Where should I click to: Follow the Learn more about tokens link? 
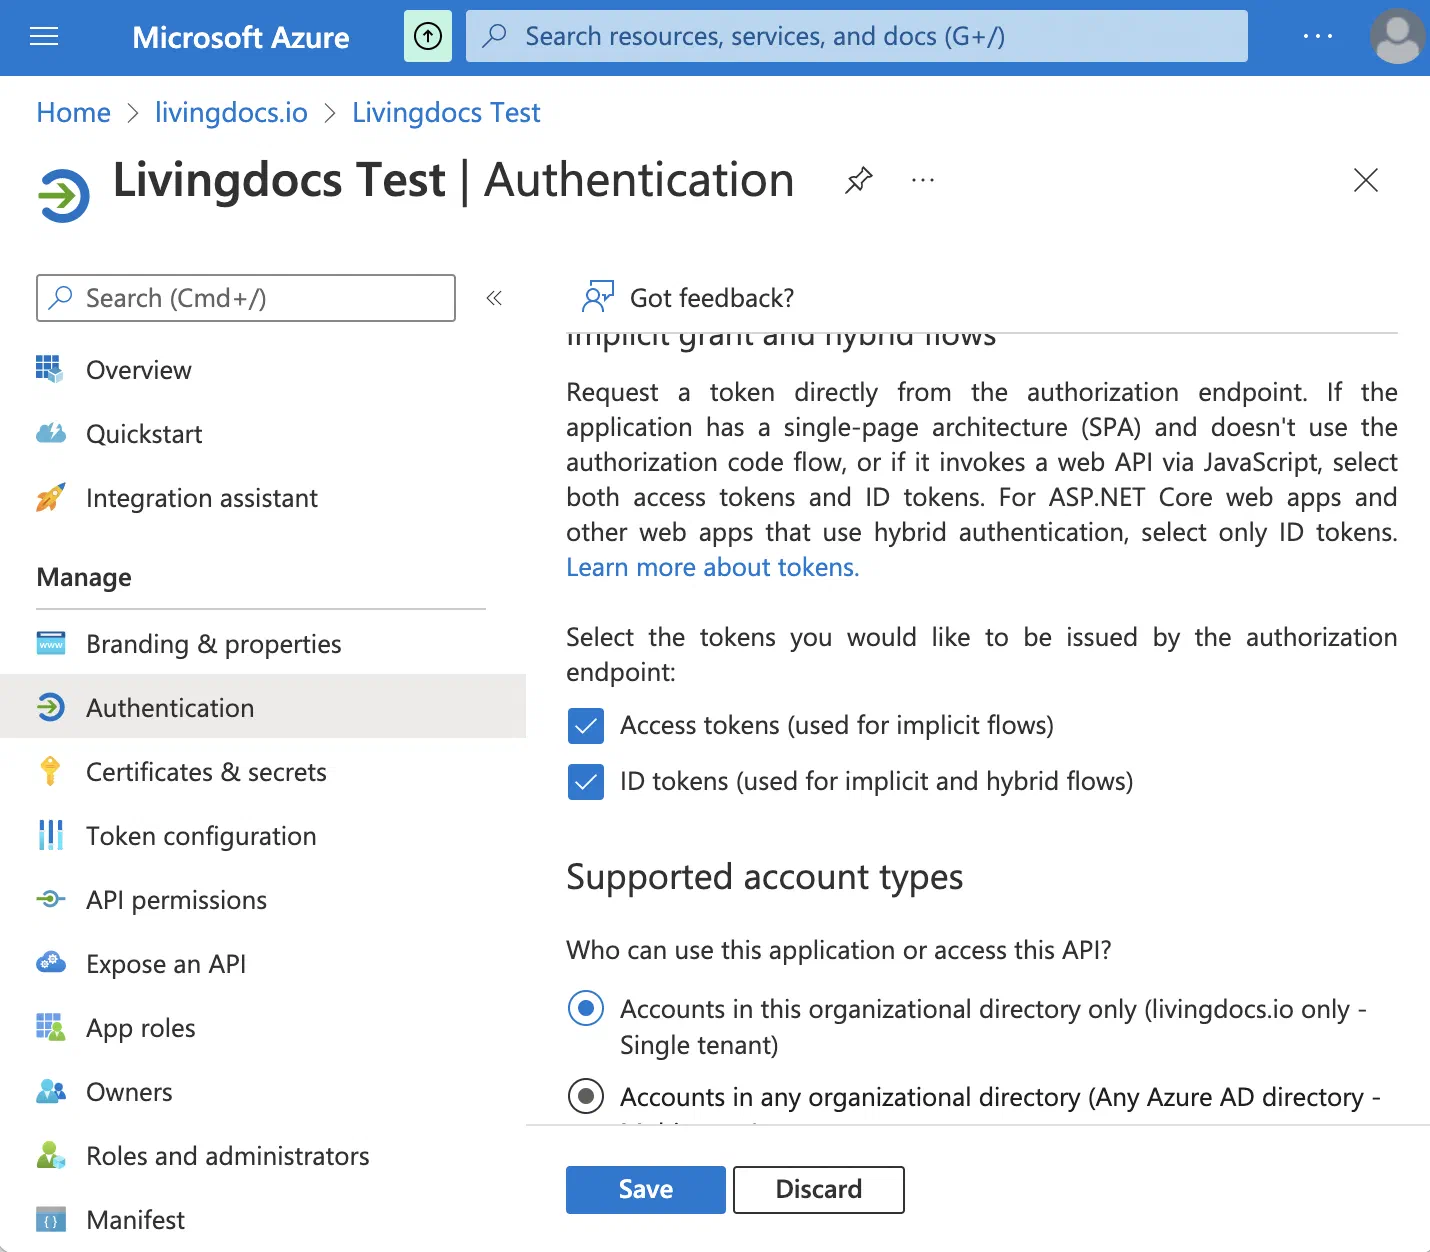713,567
